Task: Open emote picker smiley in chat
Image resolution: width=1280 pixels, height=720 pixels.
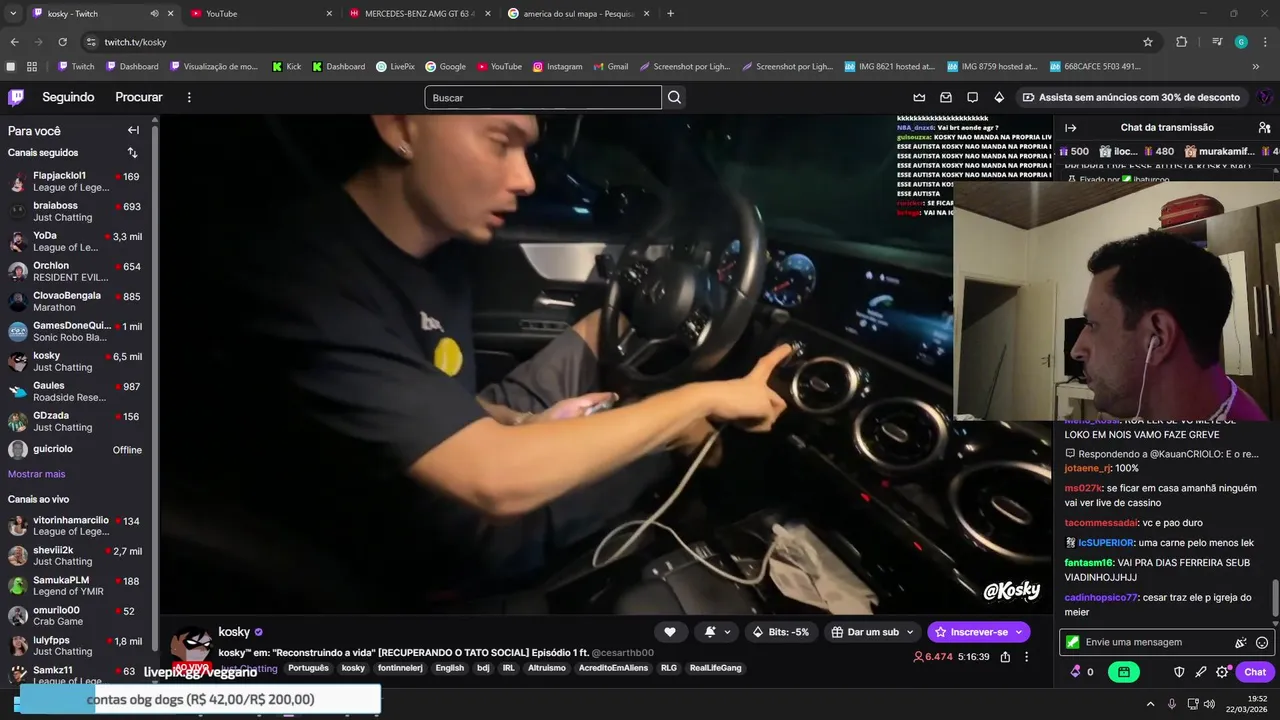Action: (1262, 642)
